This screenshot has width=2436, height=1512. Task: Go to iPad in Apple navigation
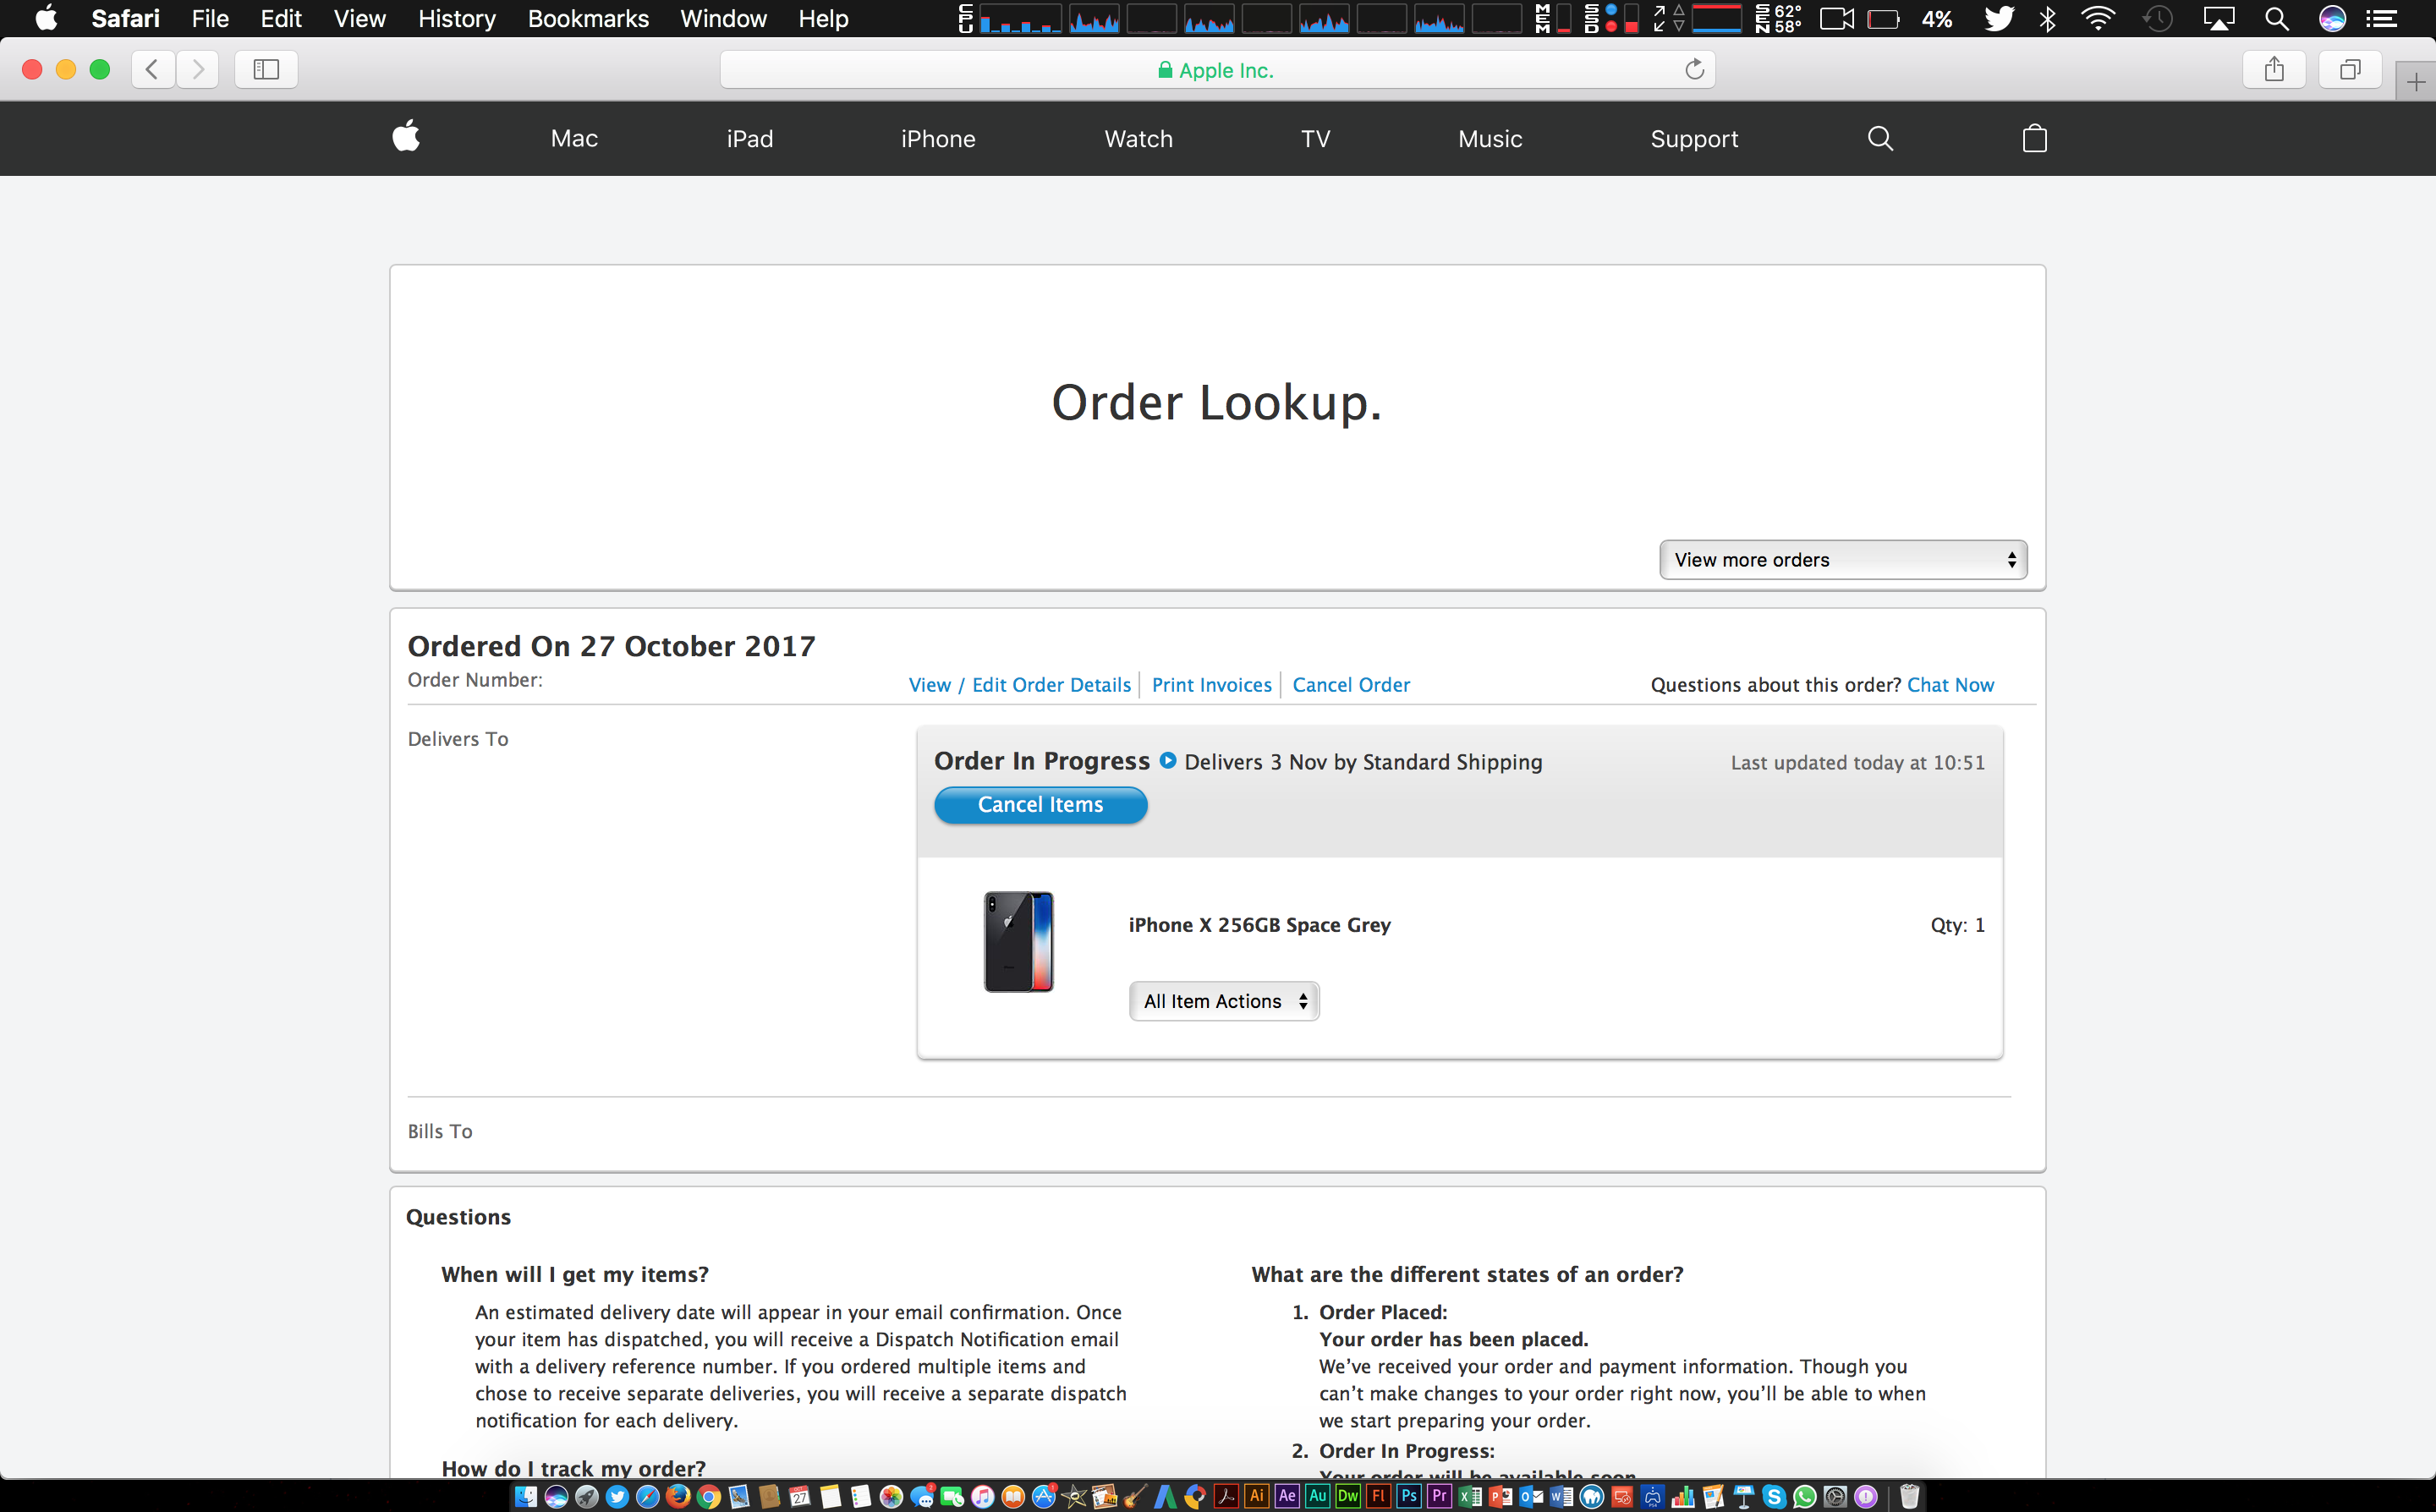750,139
